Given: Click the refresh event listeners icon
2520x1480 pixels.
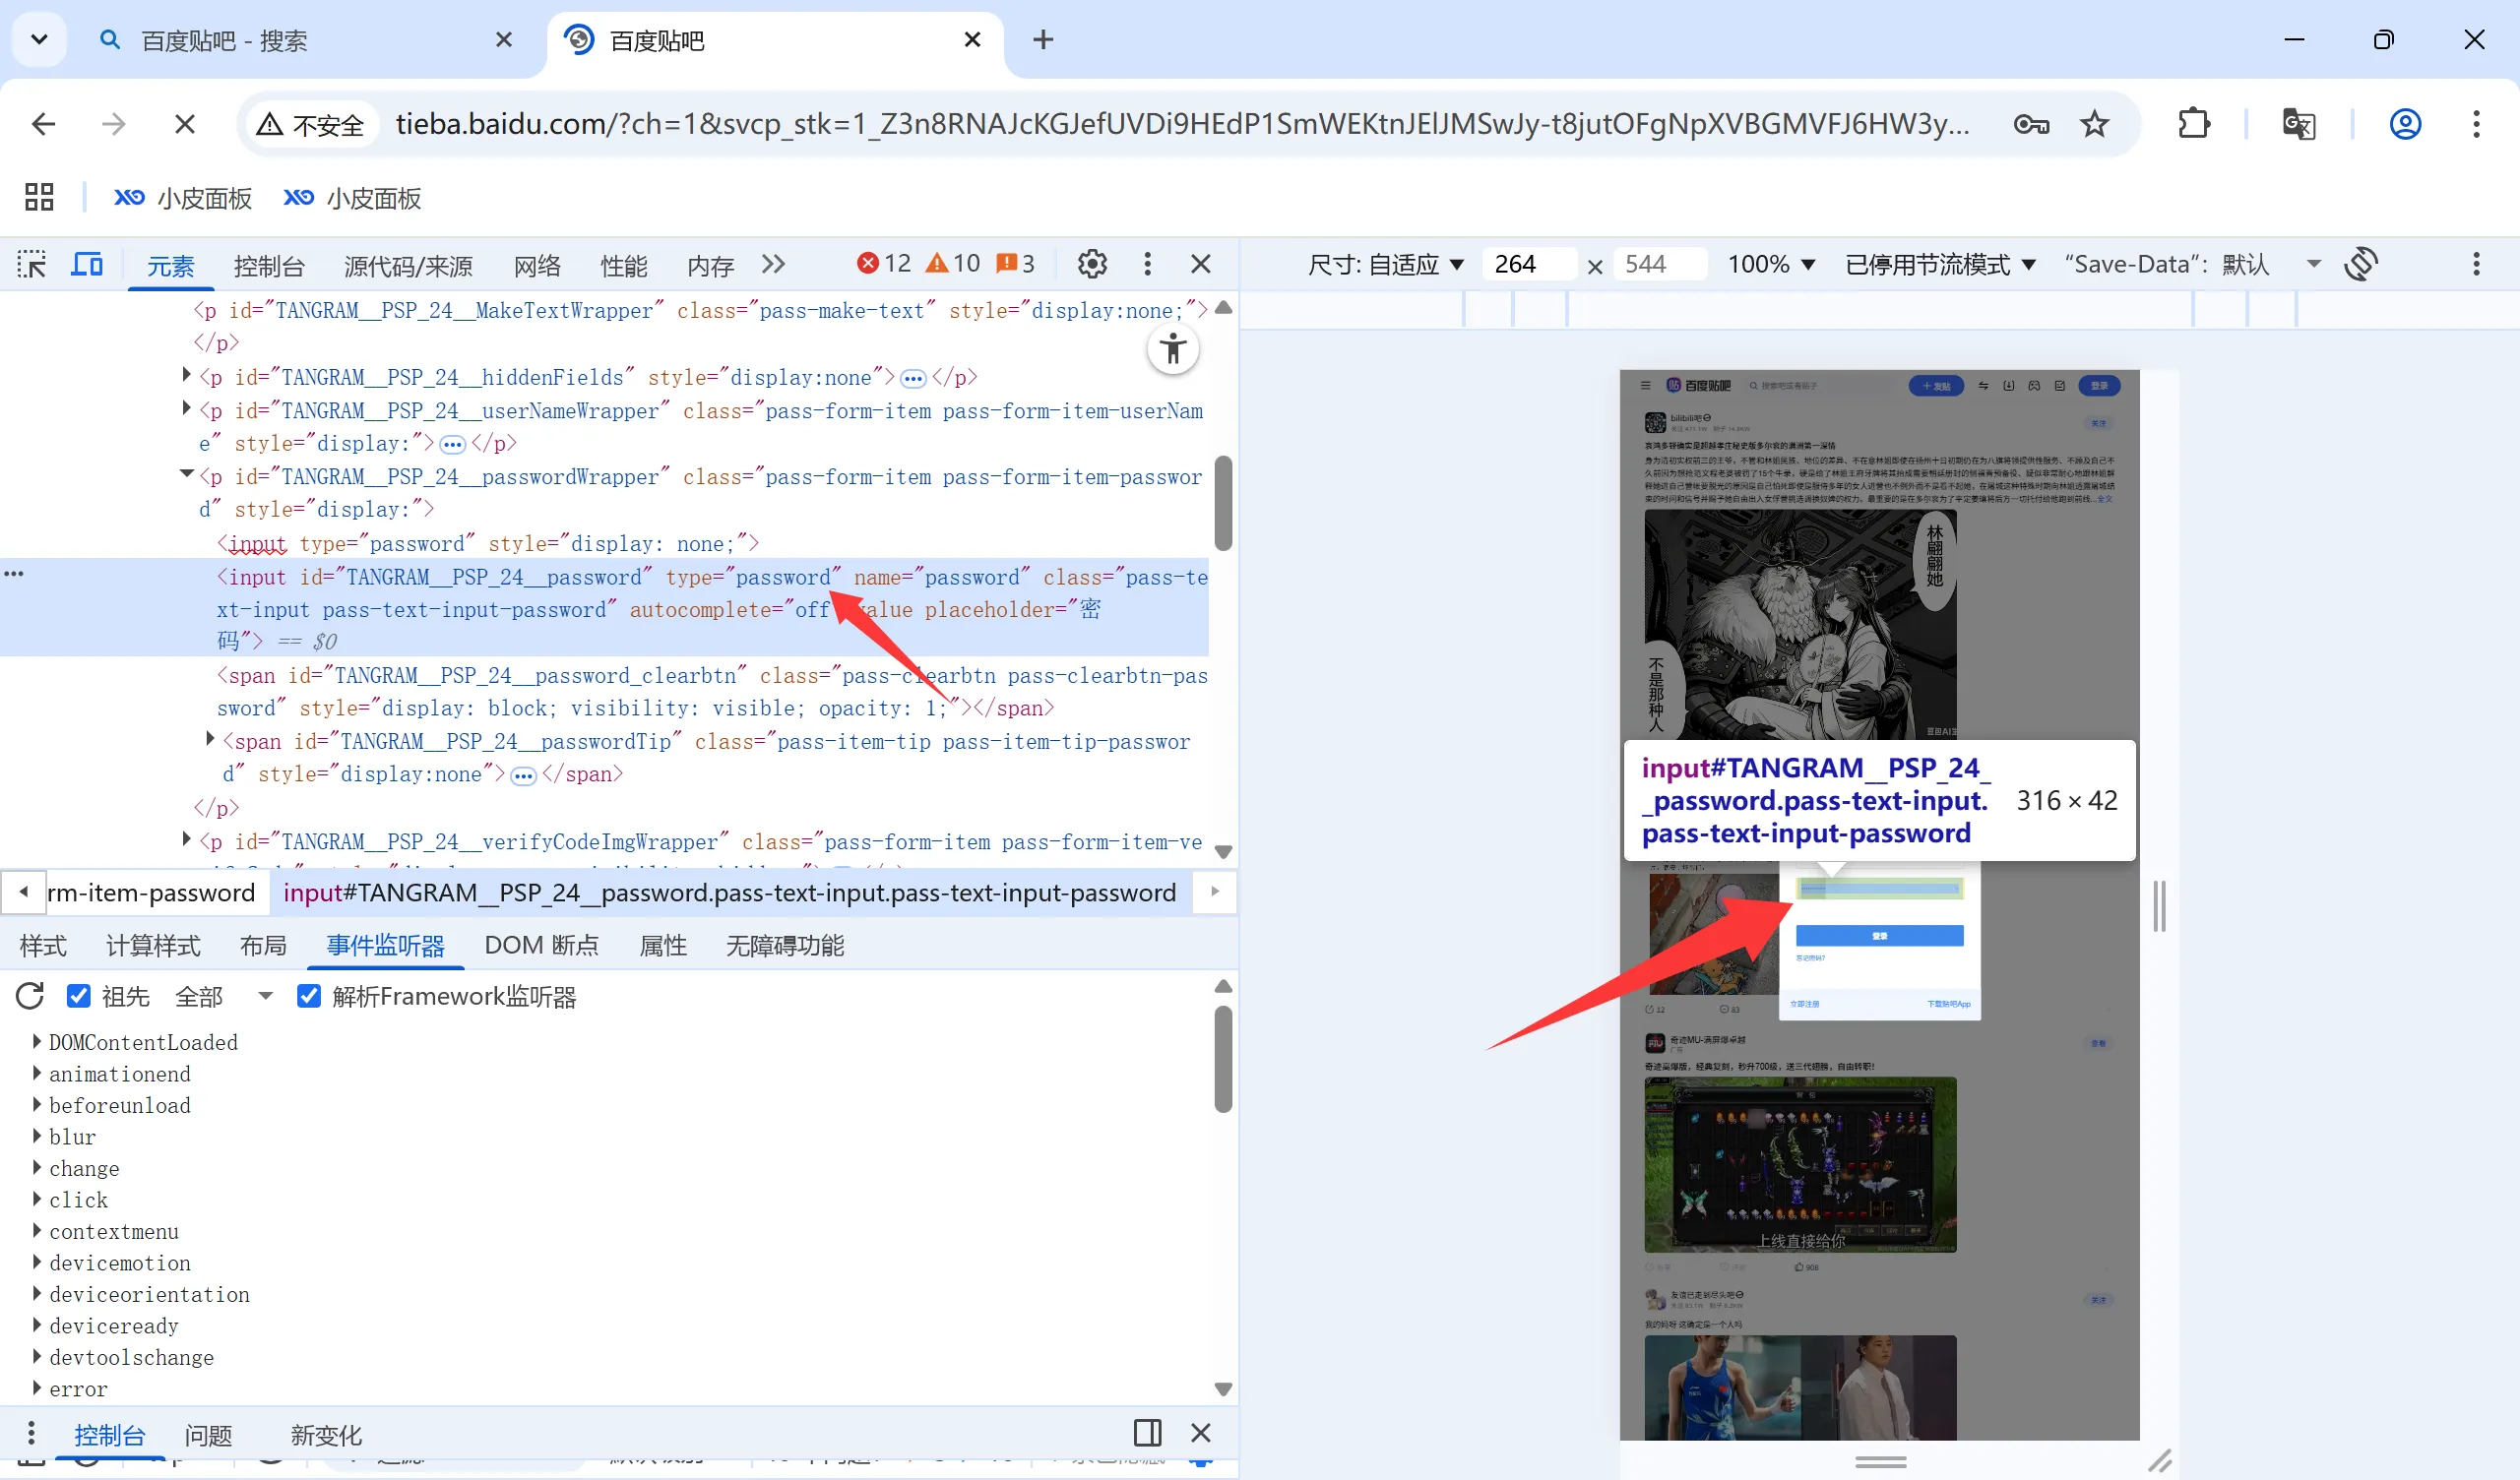Looking at the screenshot, I should coord(30,996).
